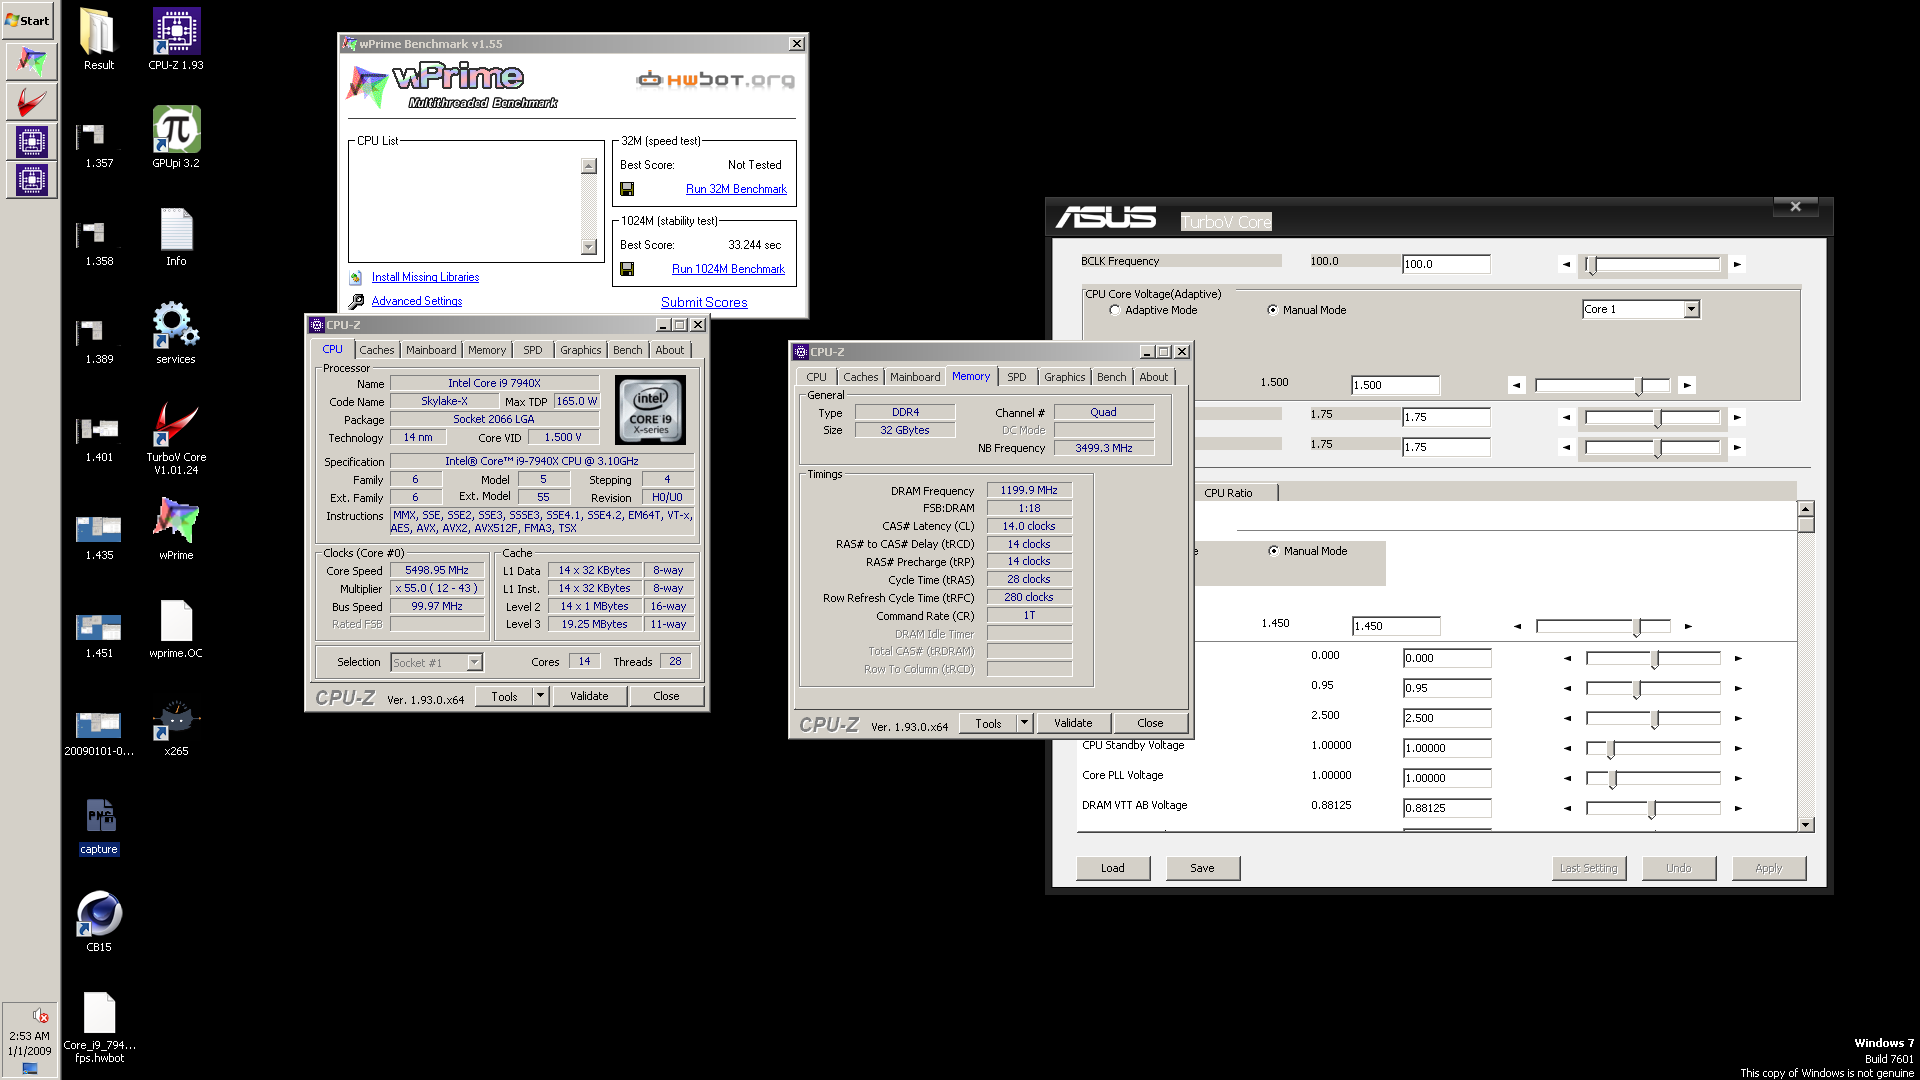Open wprime.OC file icon
This screenshot has width=1920, height=1080.
coord(176,628)
